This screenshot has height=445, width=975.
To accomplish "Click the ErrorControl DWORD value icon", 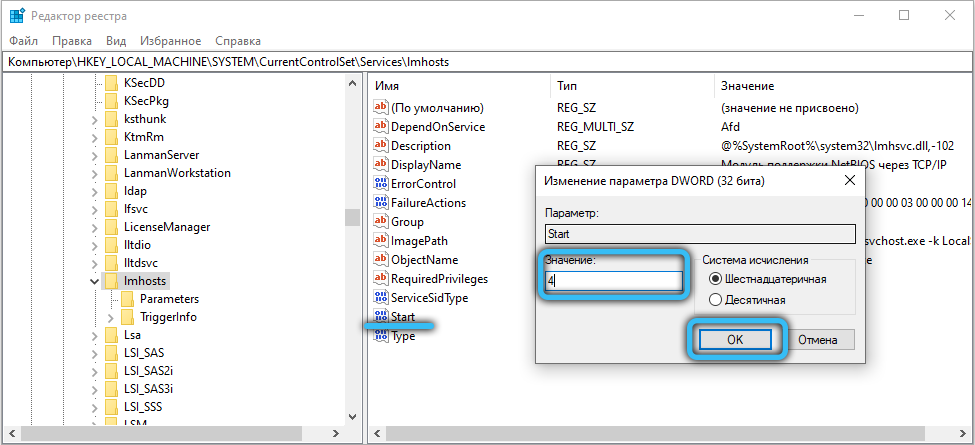I will [x=380, y=184].
